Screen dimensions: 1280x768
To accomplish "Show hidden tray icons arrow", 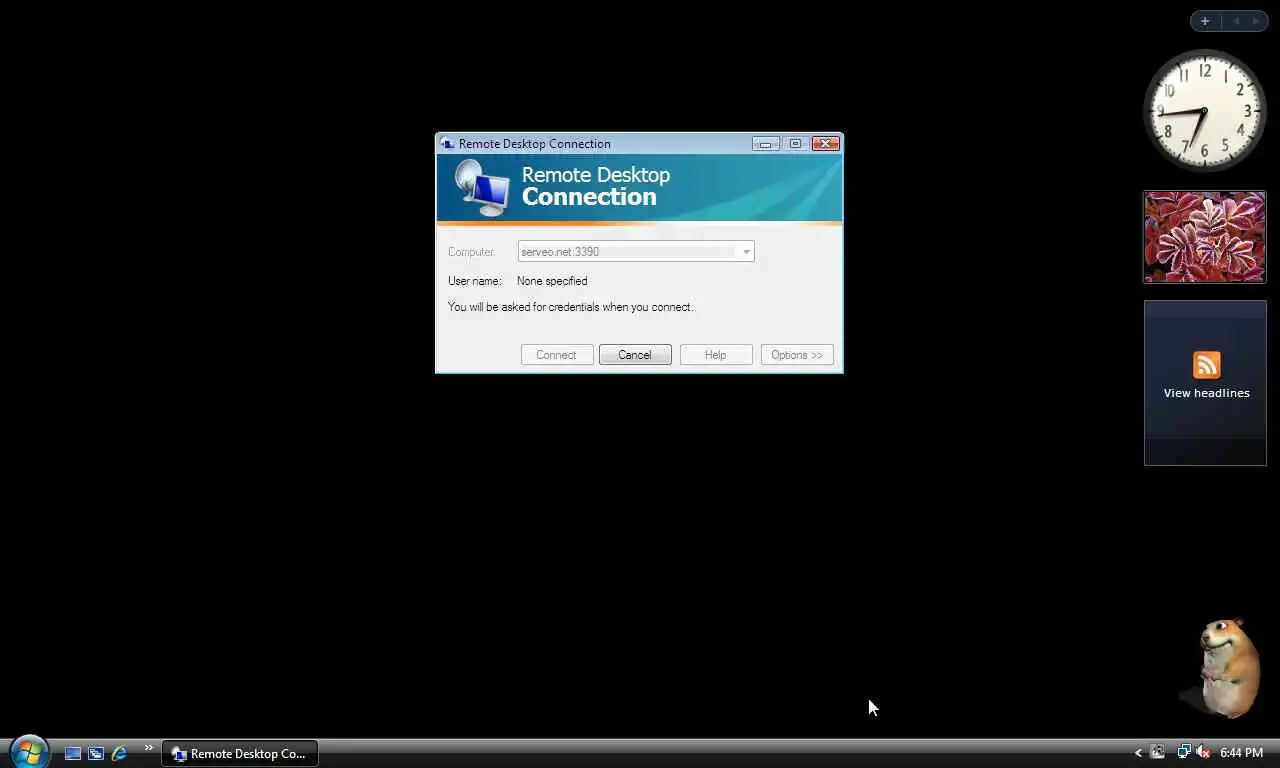I will [x=1138, y=753].
